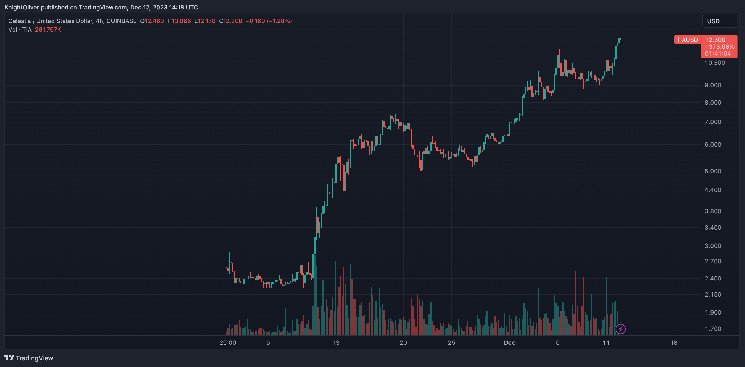Click the 11 date label on time axis
This screenshot has height=367, width=745.
[x=606, y=342]
